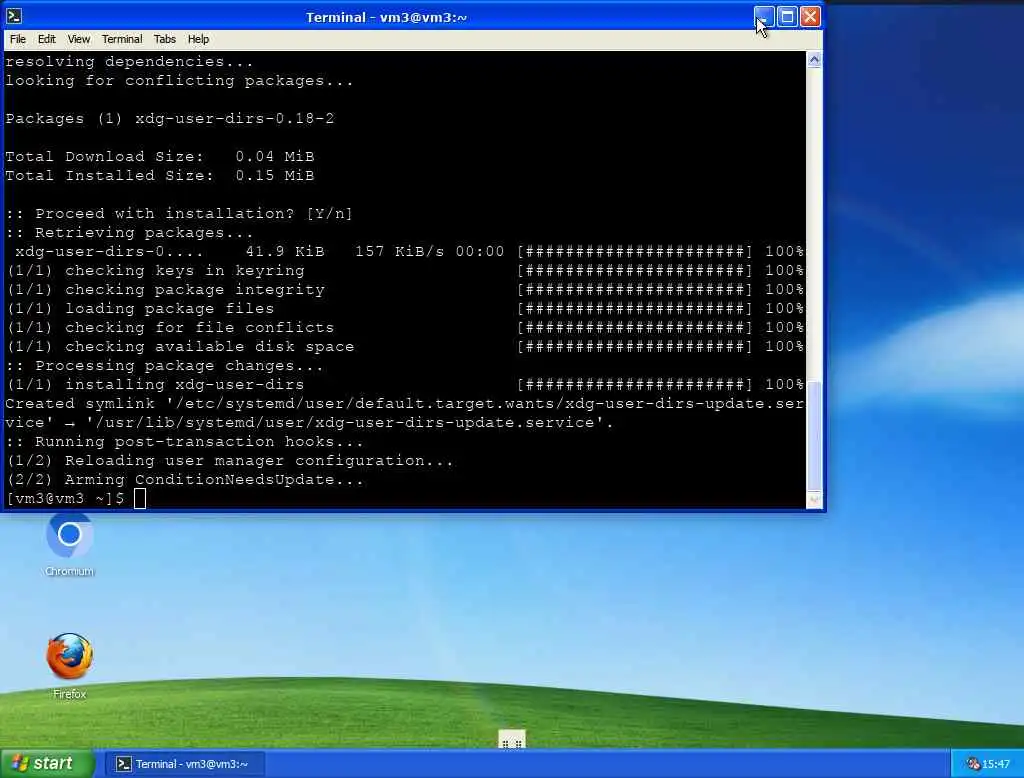Click the line 'Total Download Size: 0.04 MiB'
Image resolution: width=1024 pixels, height=778 pixels.
click(x=160, y=156)
